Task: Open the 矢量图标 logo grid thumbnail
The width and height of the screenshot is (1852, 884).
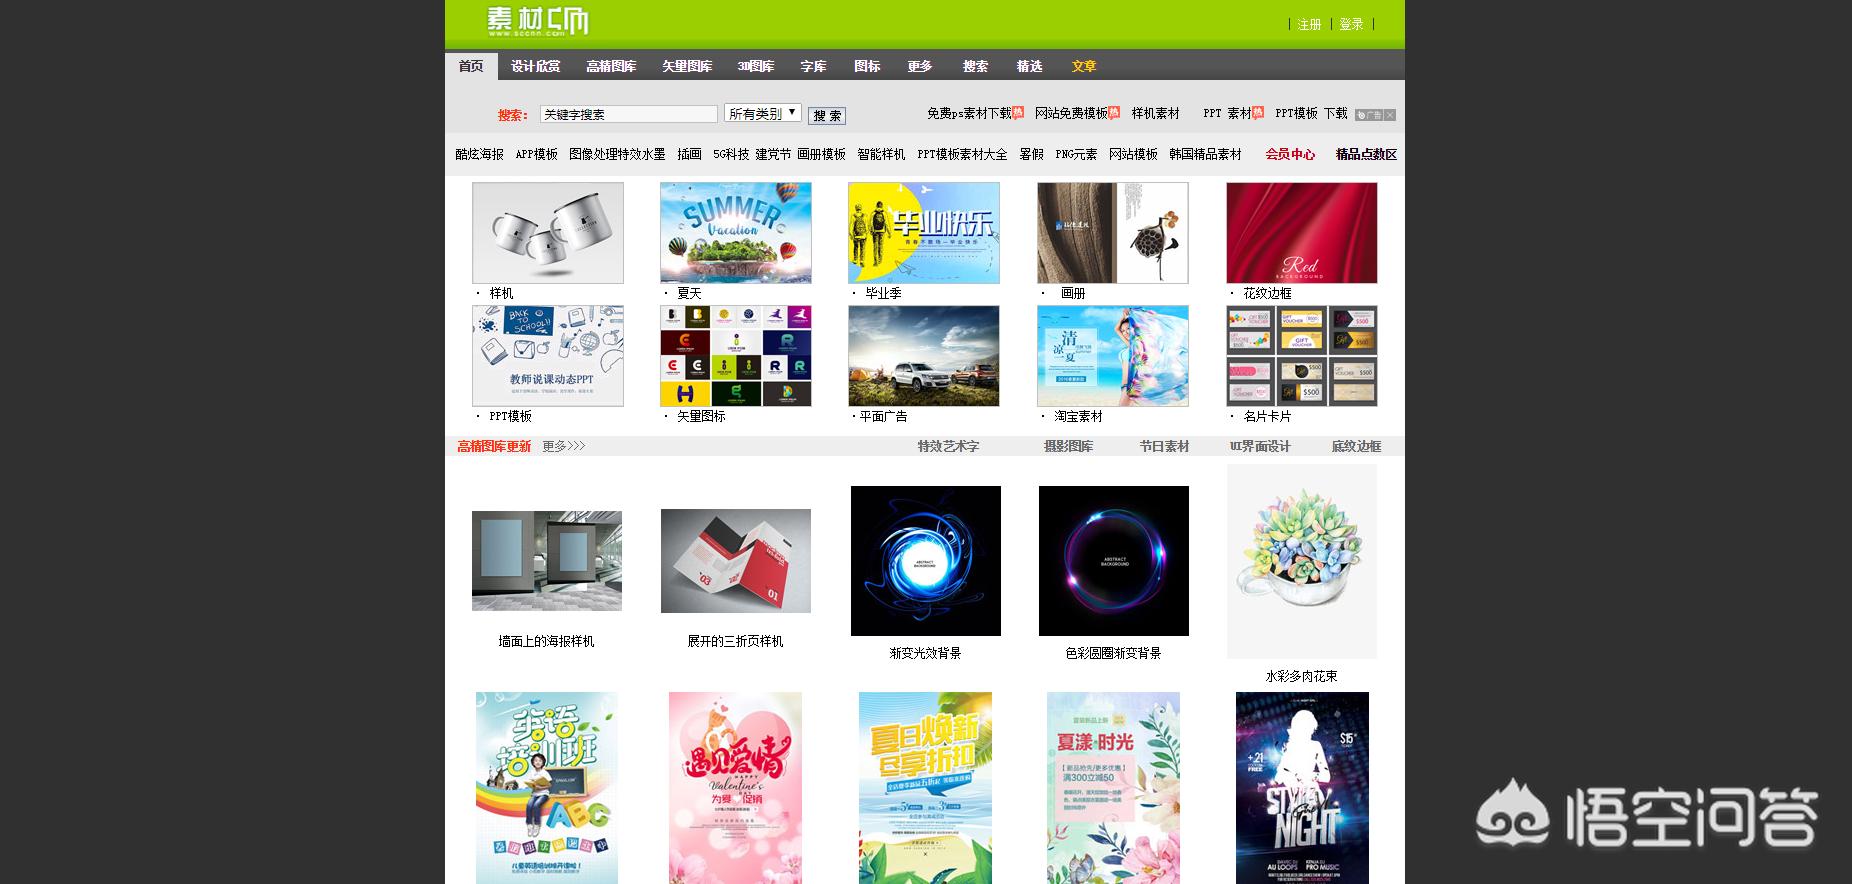Action: (736, 356)
